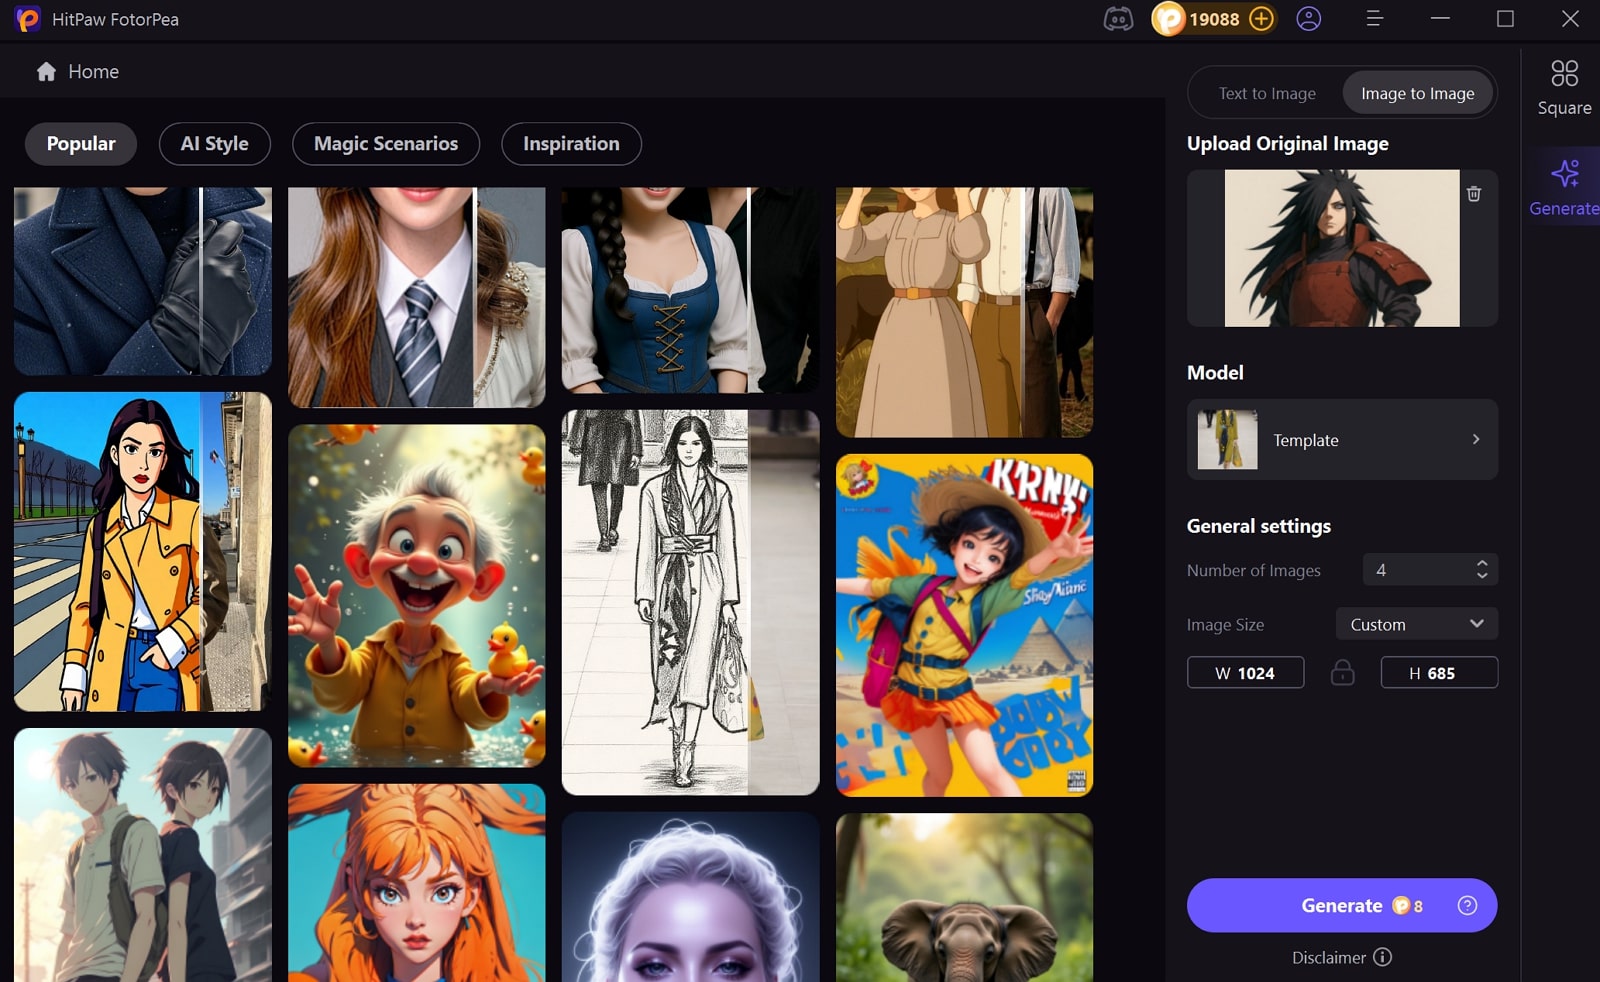The image size is (1600, 982).
Task: Select the orange-haired cartoon girl sample
Action: pyautogui.click(x=417, y=883)
